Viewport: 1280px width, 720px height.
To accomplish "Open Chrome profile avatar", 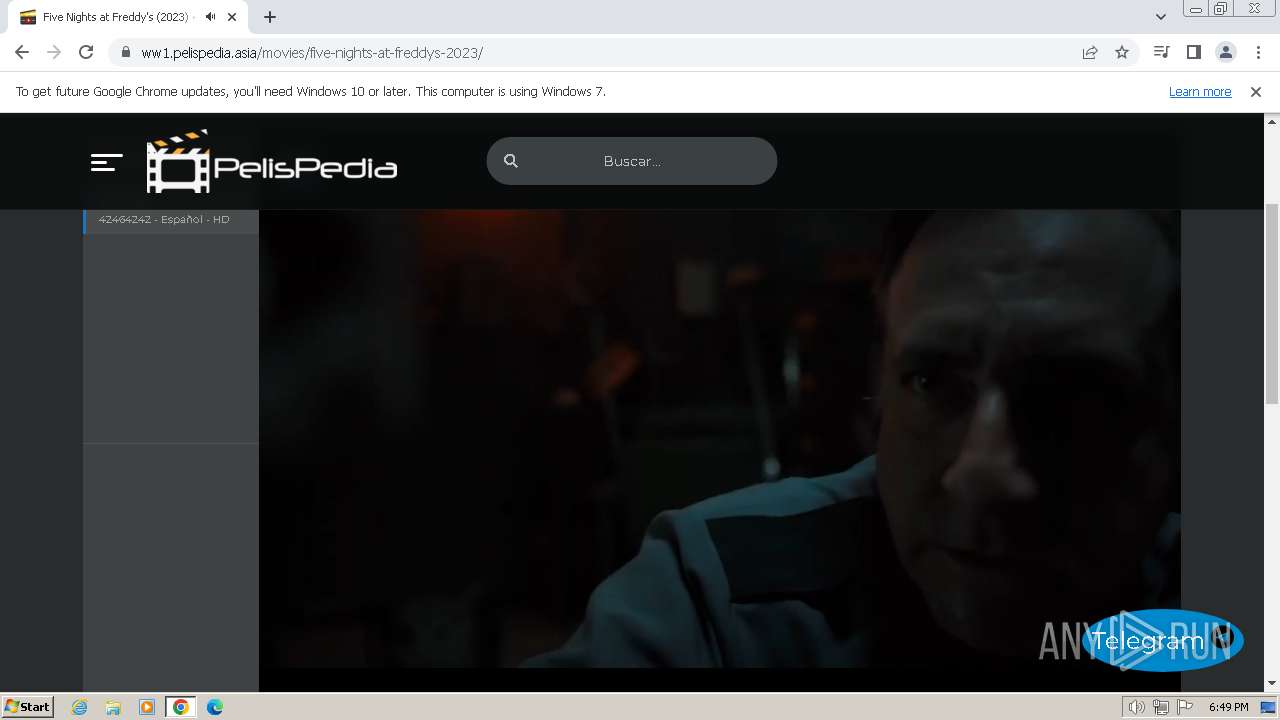I will click(1226, 53).
